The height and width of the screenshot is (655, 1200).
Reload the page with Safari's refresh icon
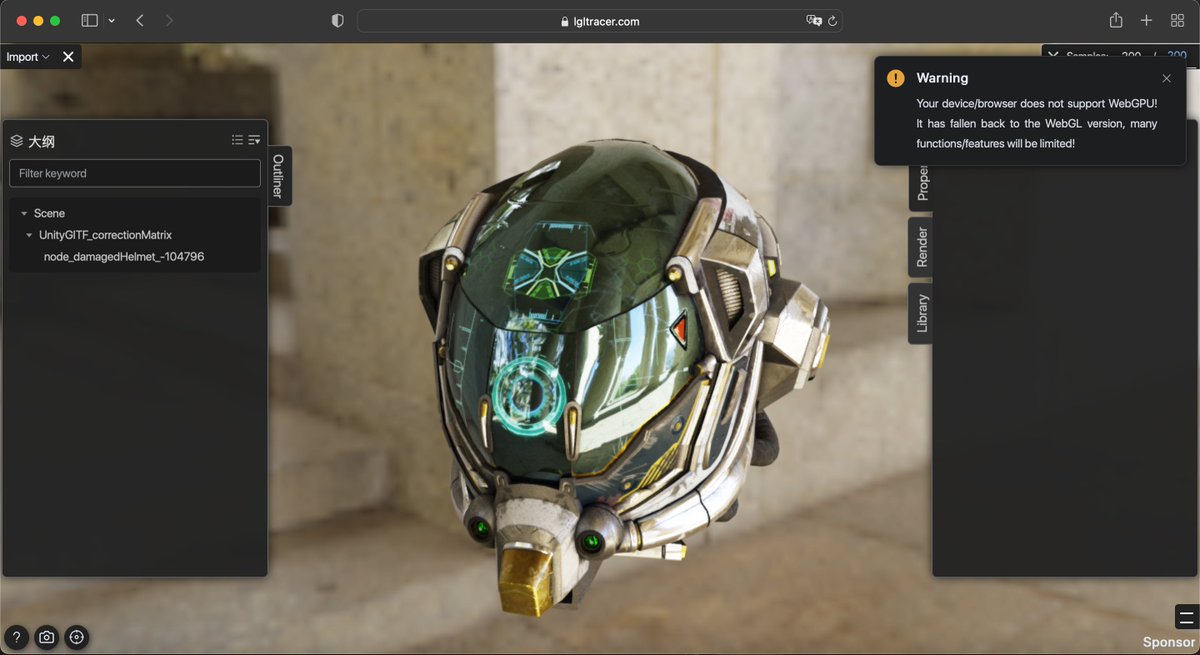point(833,21)
